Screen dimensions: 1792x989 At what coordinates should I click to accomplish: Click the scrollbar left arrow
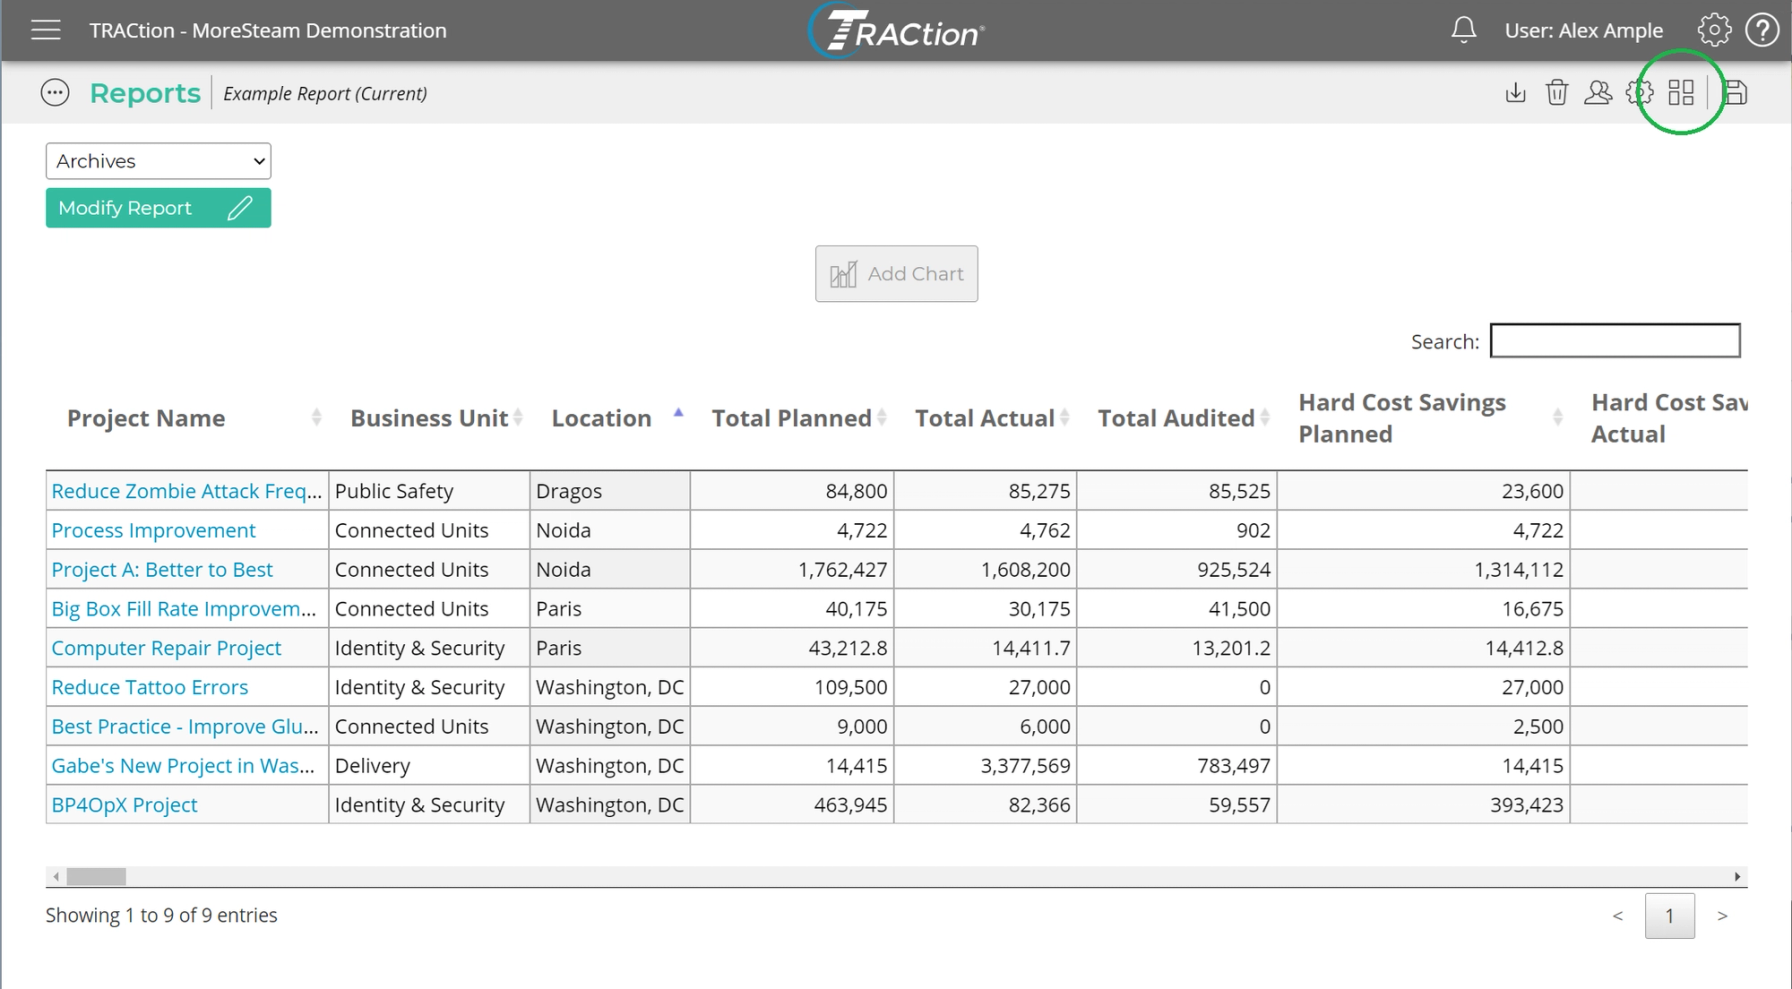(x=56, y=877)
